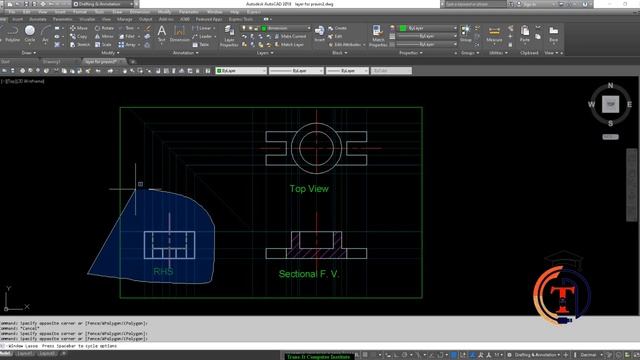Open the ByColor plot style dropdown

tap(391, 71)
